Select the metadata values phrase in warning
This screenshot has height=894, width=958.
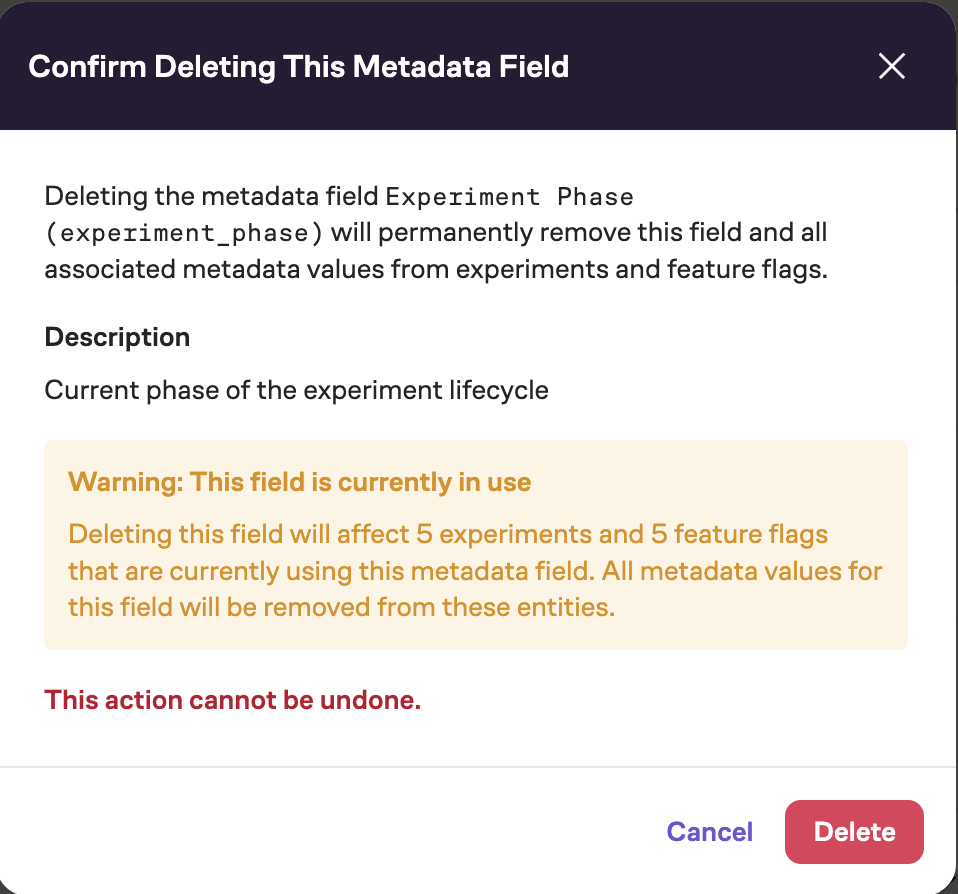(x=760, y=570)
